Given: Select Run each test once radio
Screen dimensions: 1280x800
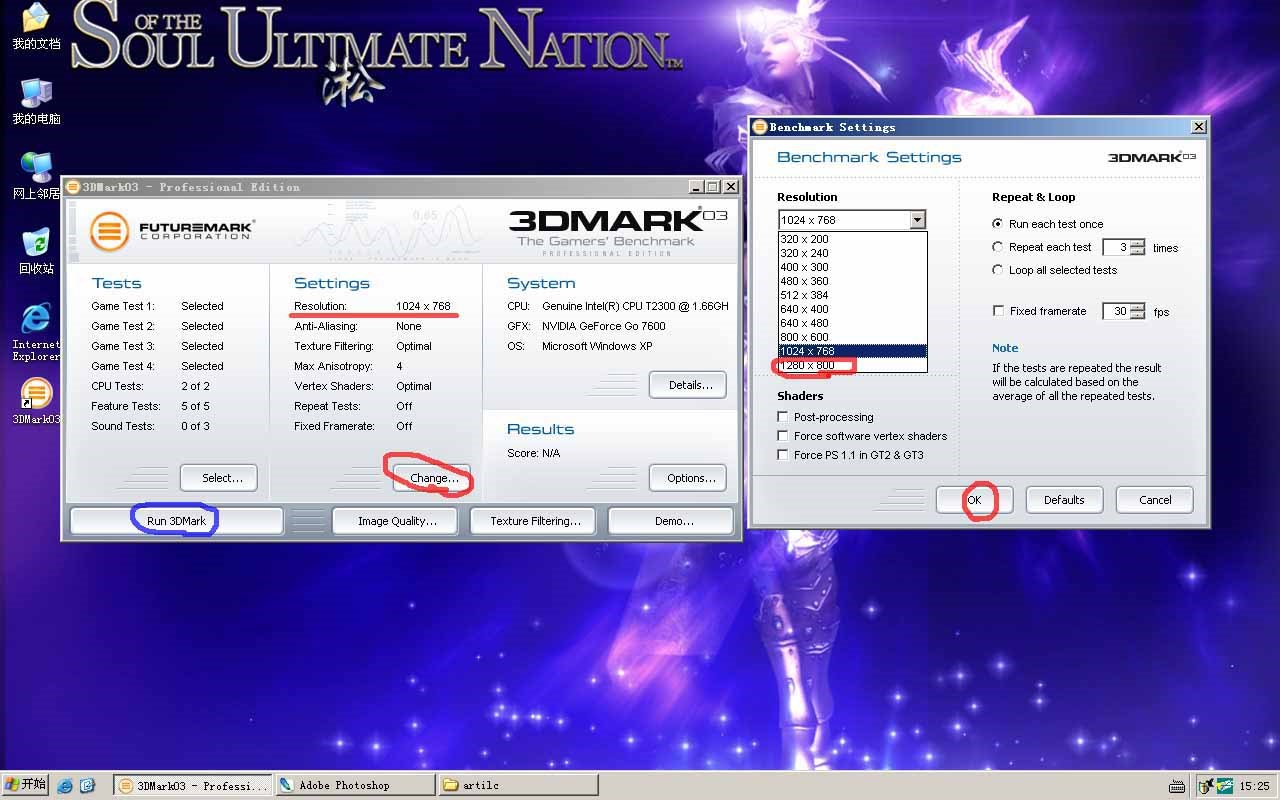Looking at the screenshot, I should click(x=998, y=224).
